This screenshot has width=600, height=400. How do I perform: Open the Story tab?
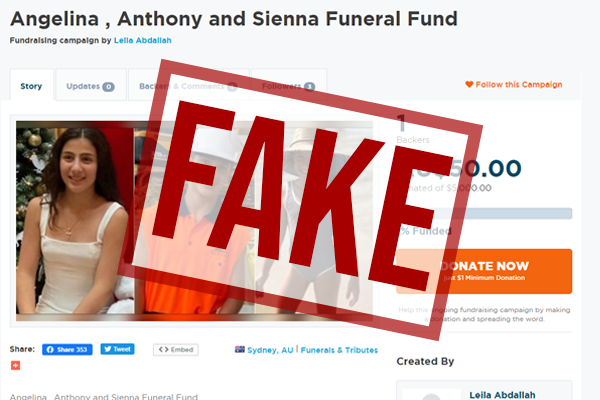click(31, 86)
